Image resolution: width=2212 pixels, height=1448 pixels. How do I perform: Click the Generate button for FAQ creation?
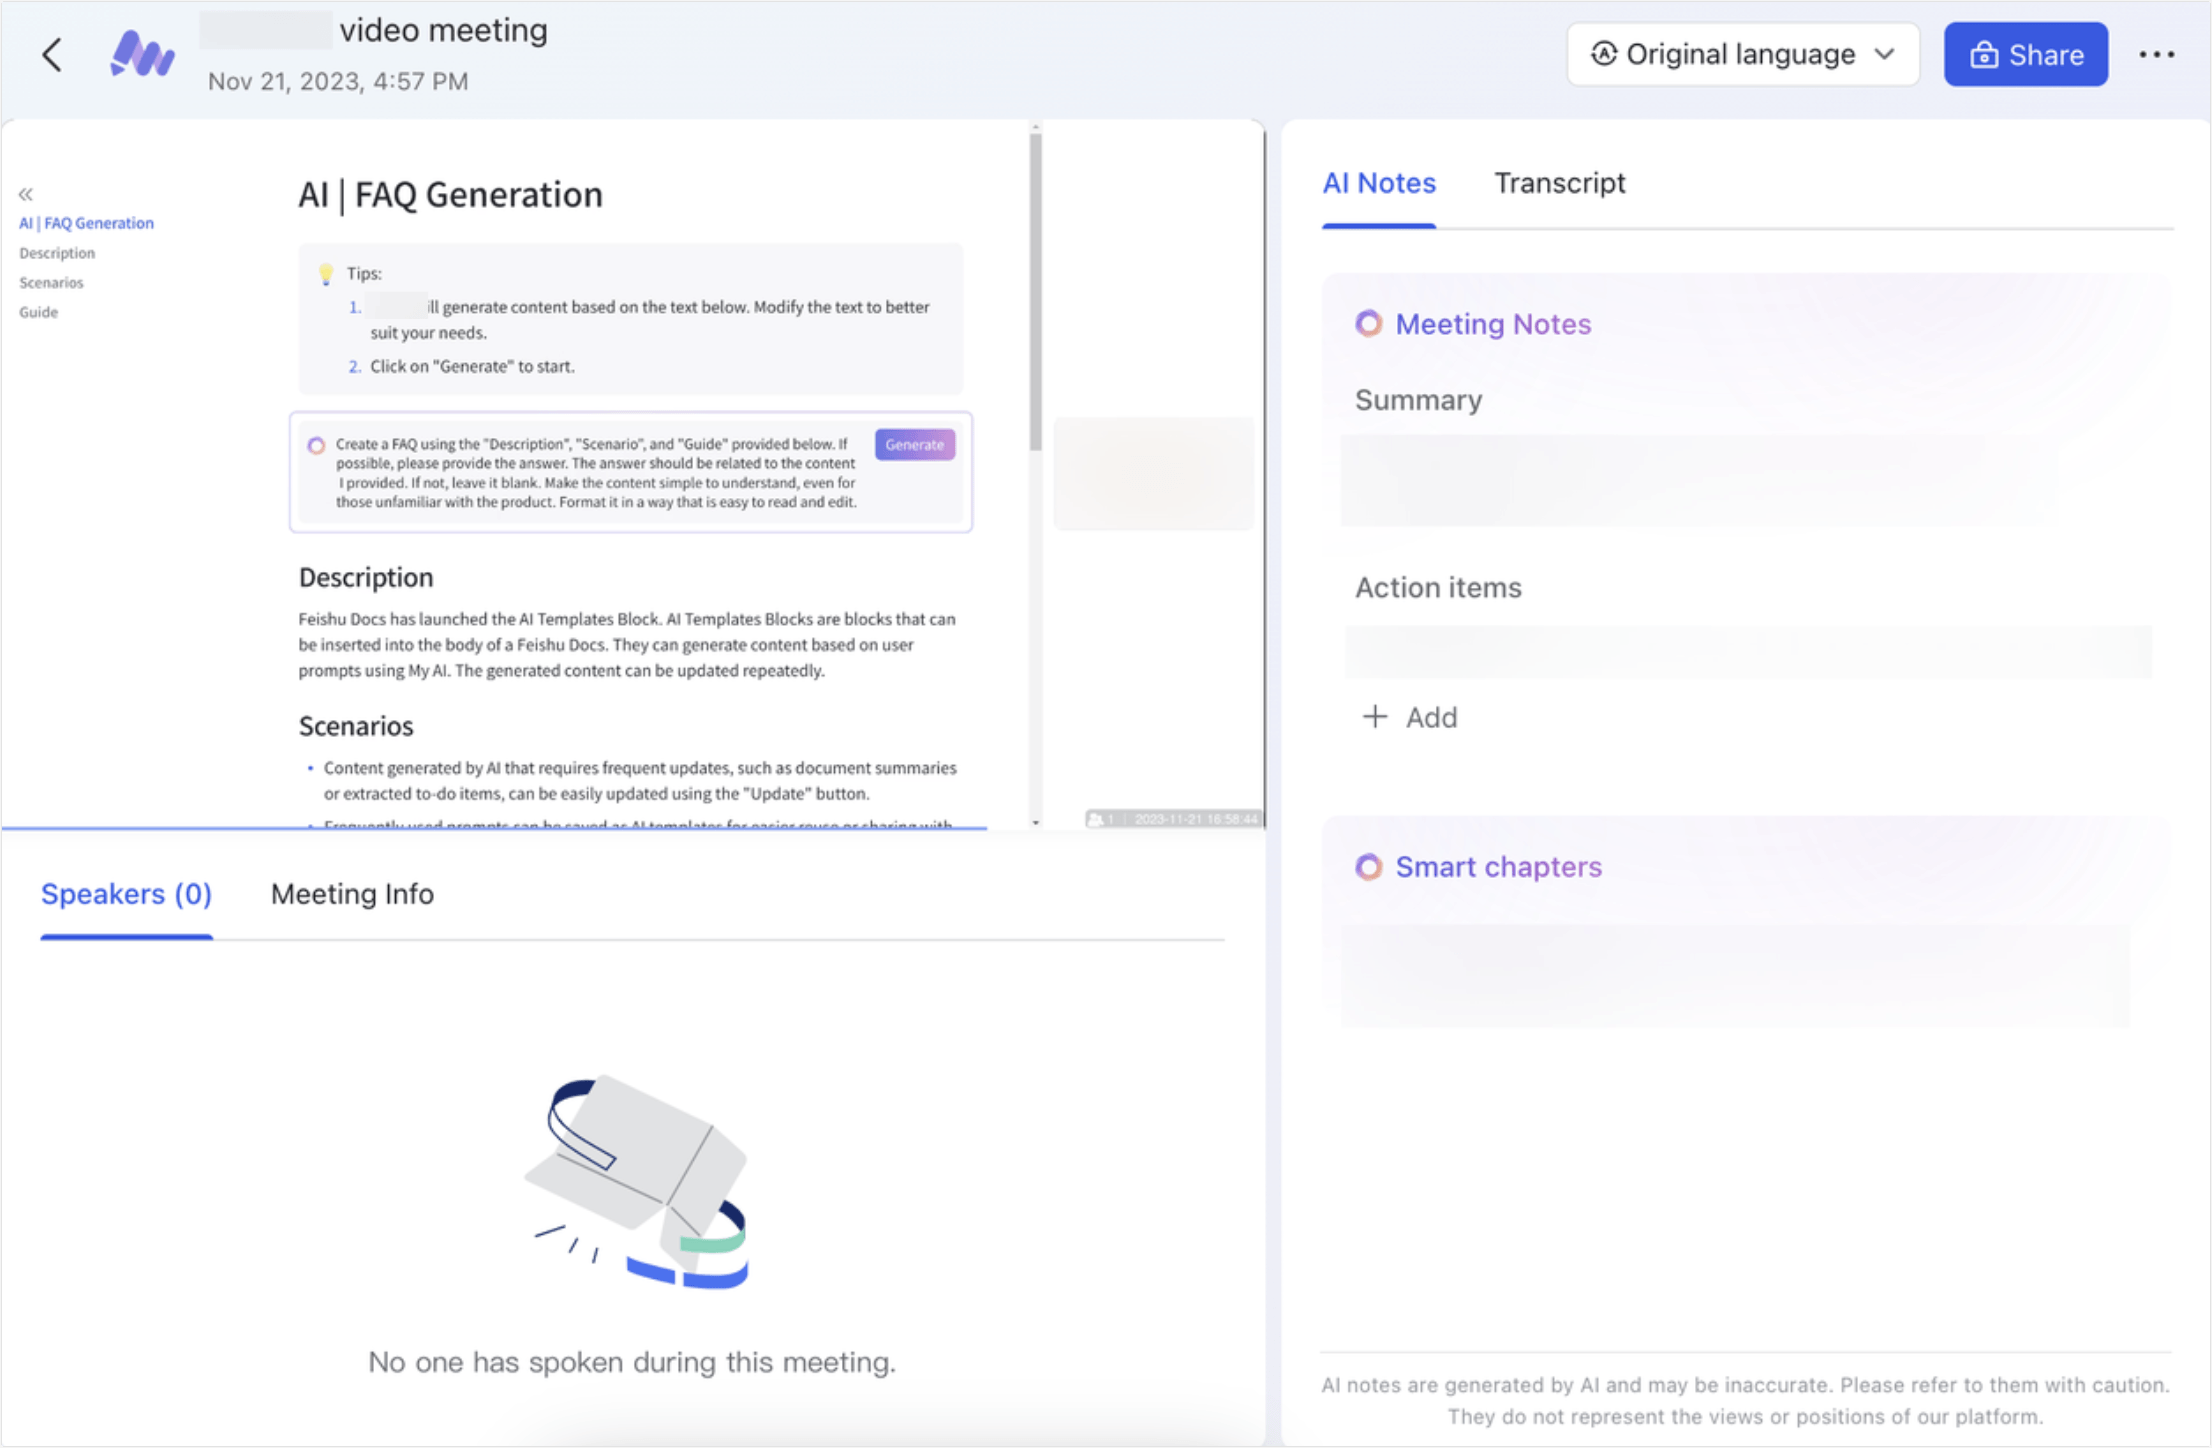click(x=913, y=444)
